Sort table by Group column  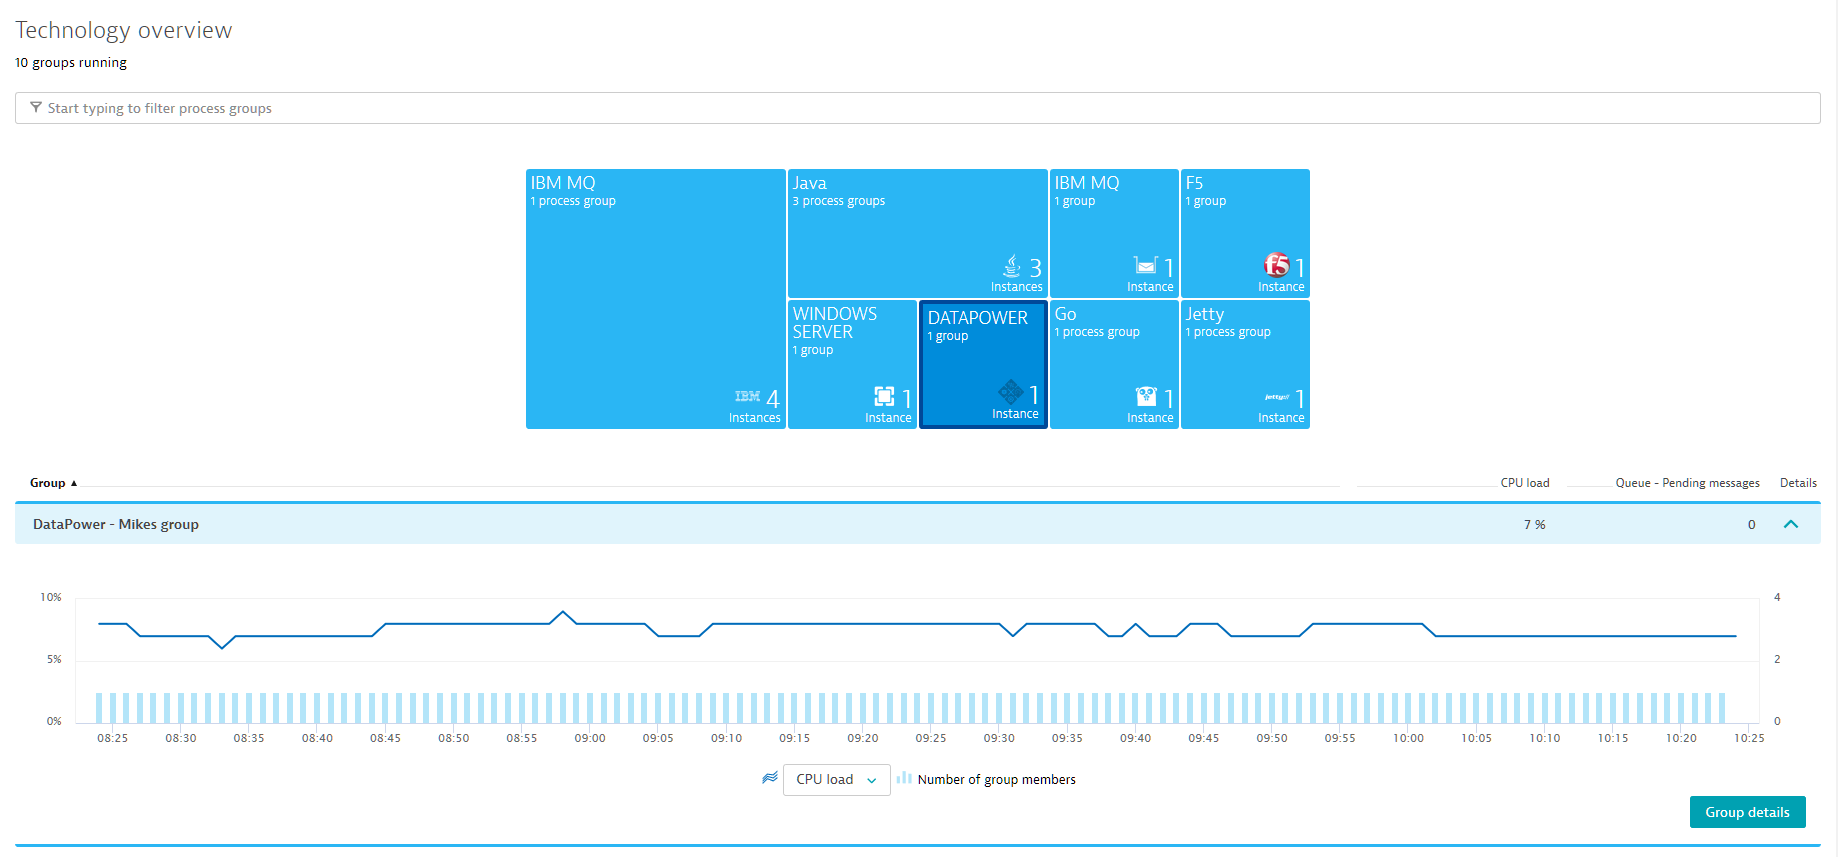pos(53,483)
